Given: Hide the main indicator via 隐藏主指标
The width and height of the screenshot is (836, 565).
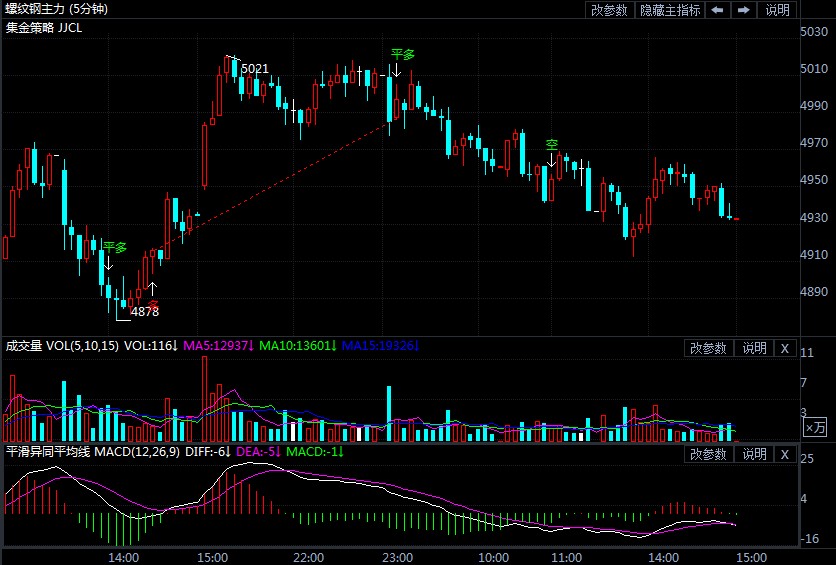Looking at the screenshot, I should tap(670, 10).
